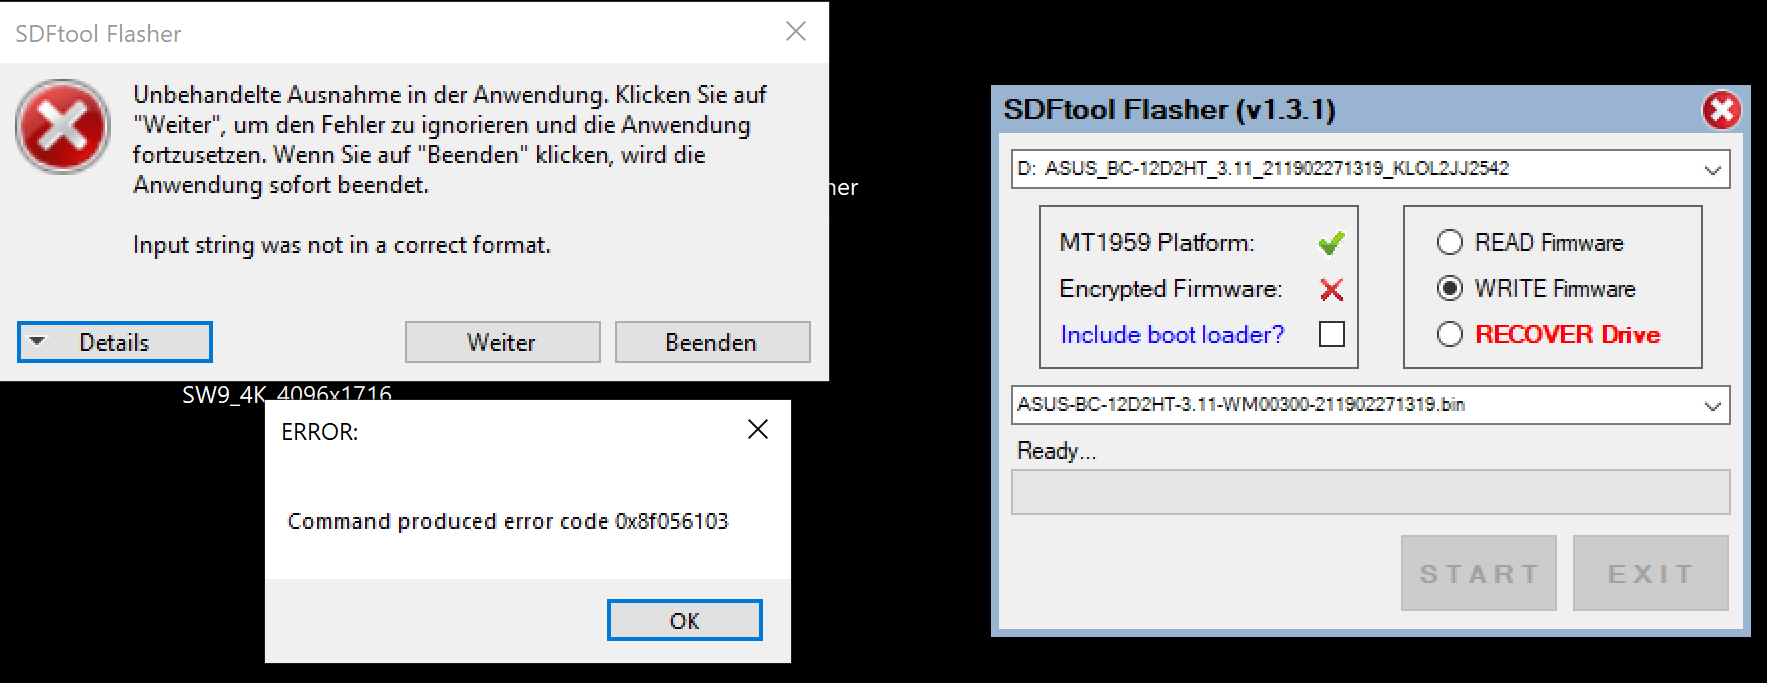
Task: Click the red error icon in the exception dialog
Action: (63, 127)
